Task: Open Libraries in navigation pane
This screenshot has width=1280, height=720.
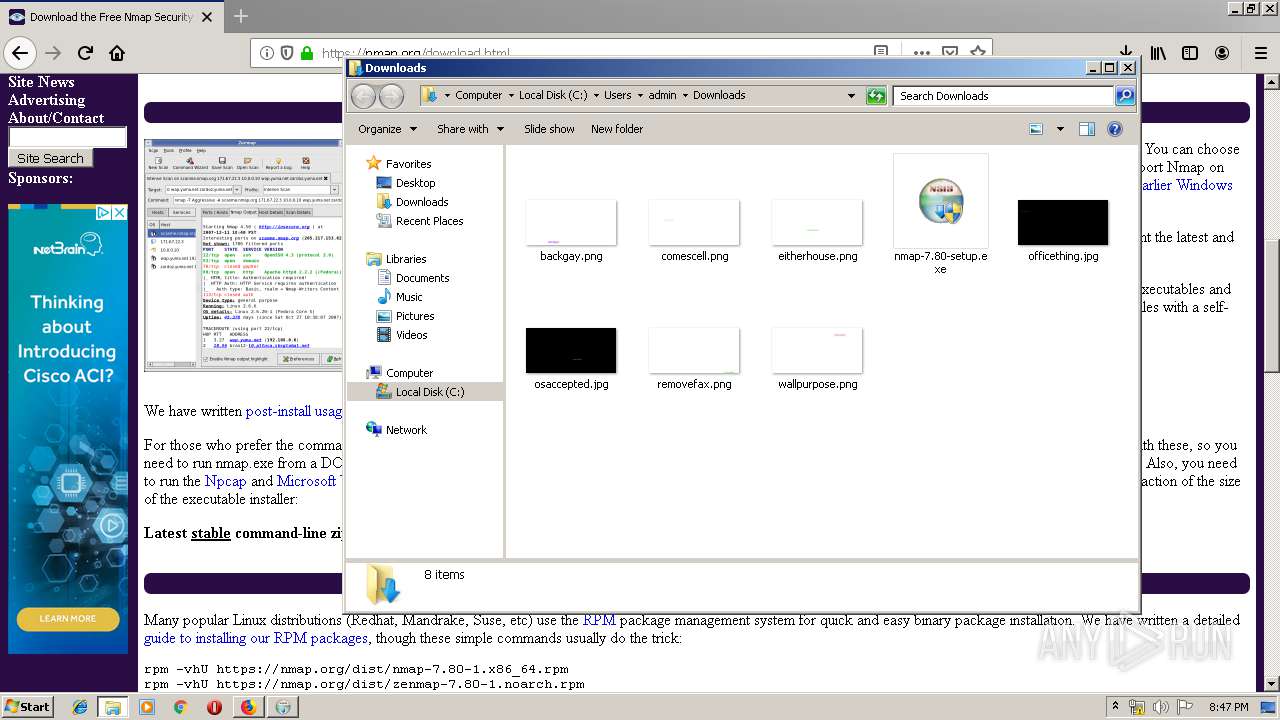Action: (406, 259)
